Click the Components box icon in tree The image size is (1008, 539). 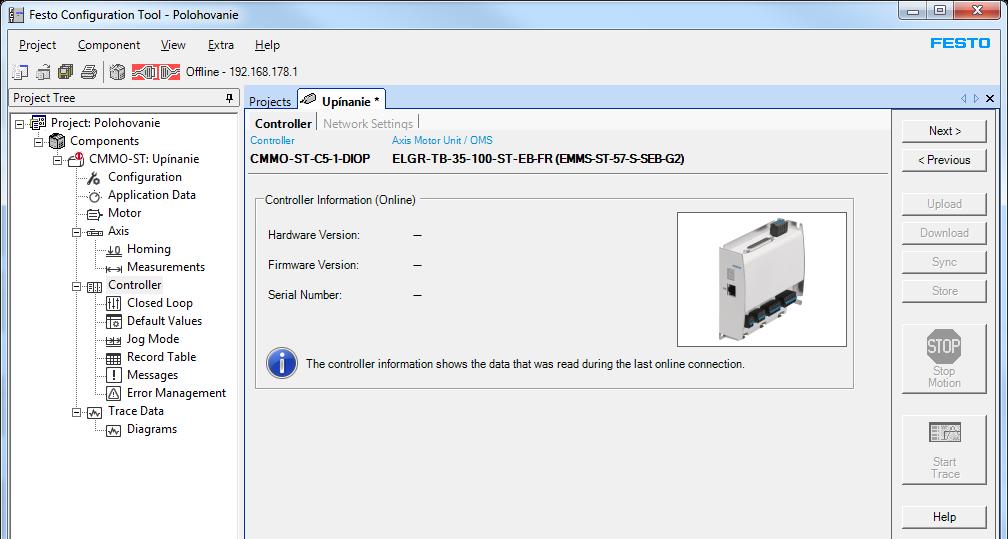(57, 141)
